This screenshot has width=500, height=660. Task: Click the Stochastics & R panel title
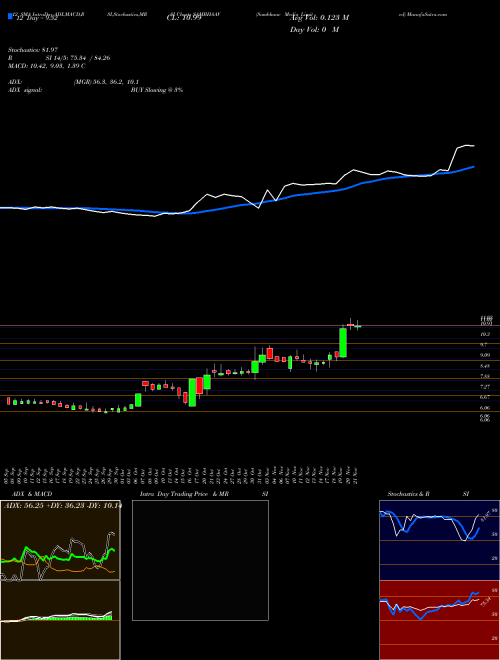coord(408,494)
